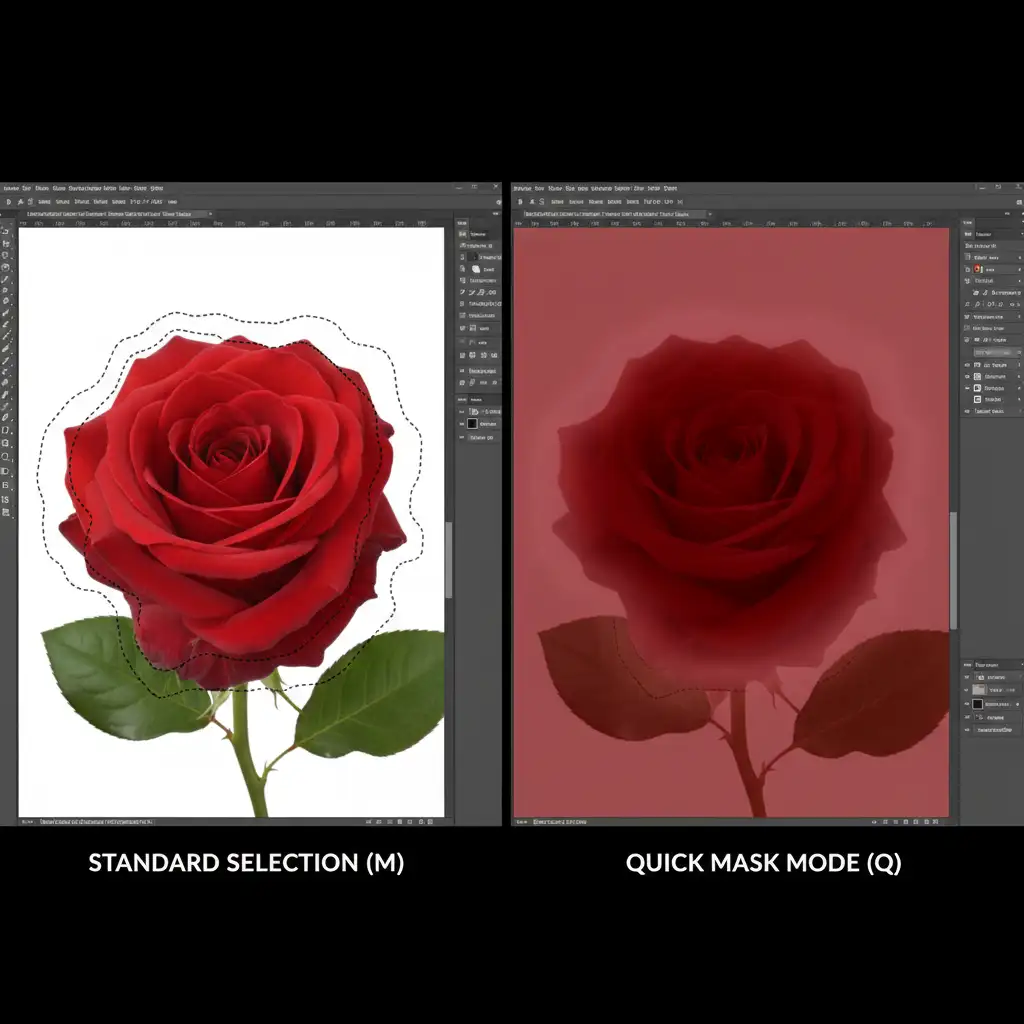Toggle visibility of black thumbnail layer in Quick Mask window
The image size is (1024, 1024).
[x=967, y=704]
